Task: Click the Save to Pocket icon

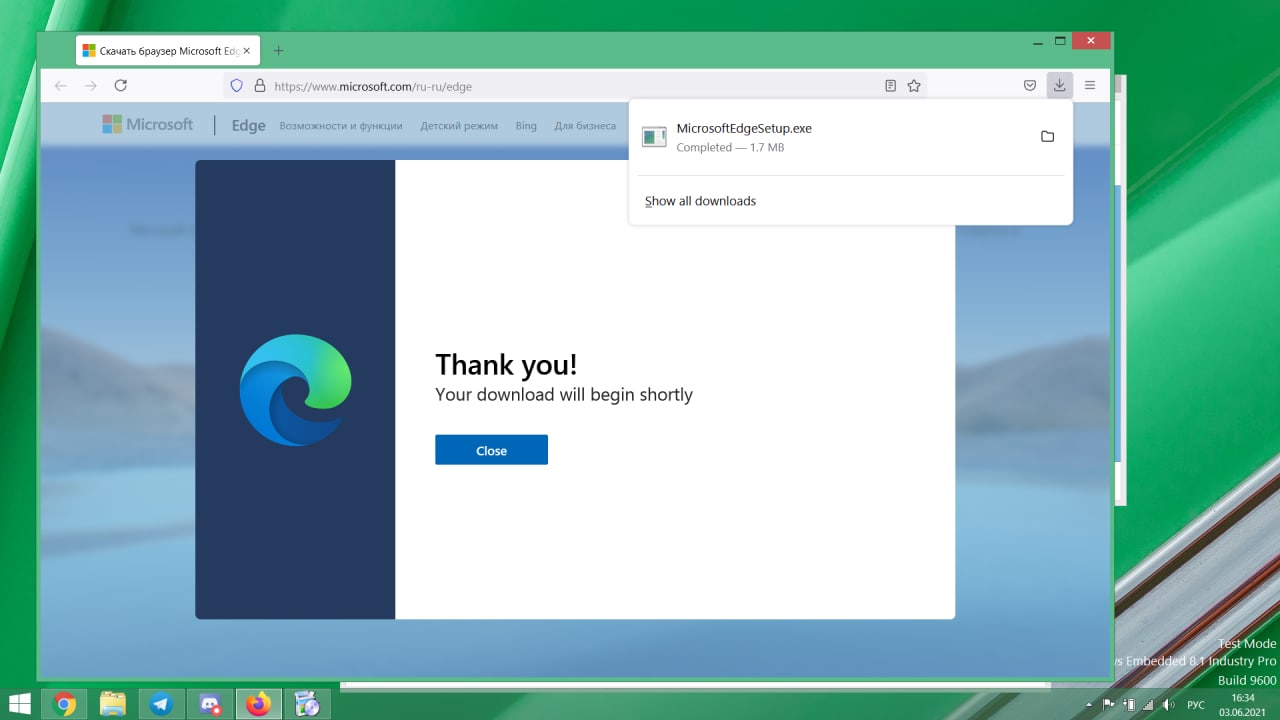Action: click(x=1029, y=86)
